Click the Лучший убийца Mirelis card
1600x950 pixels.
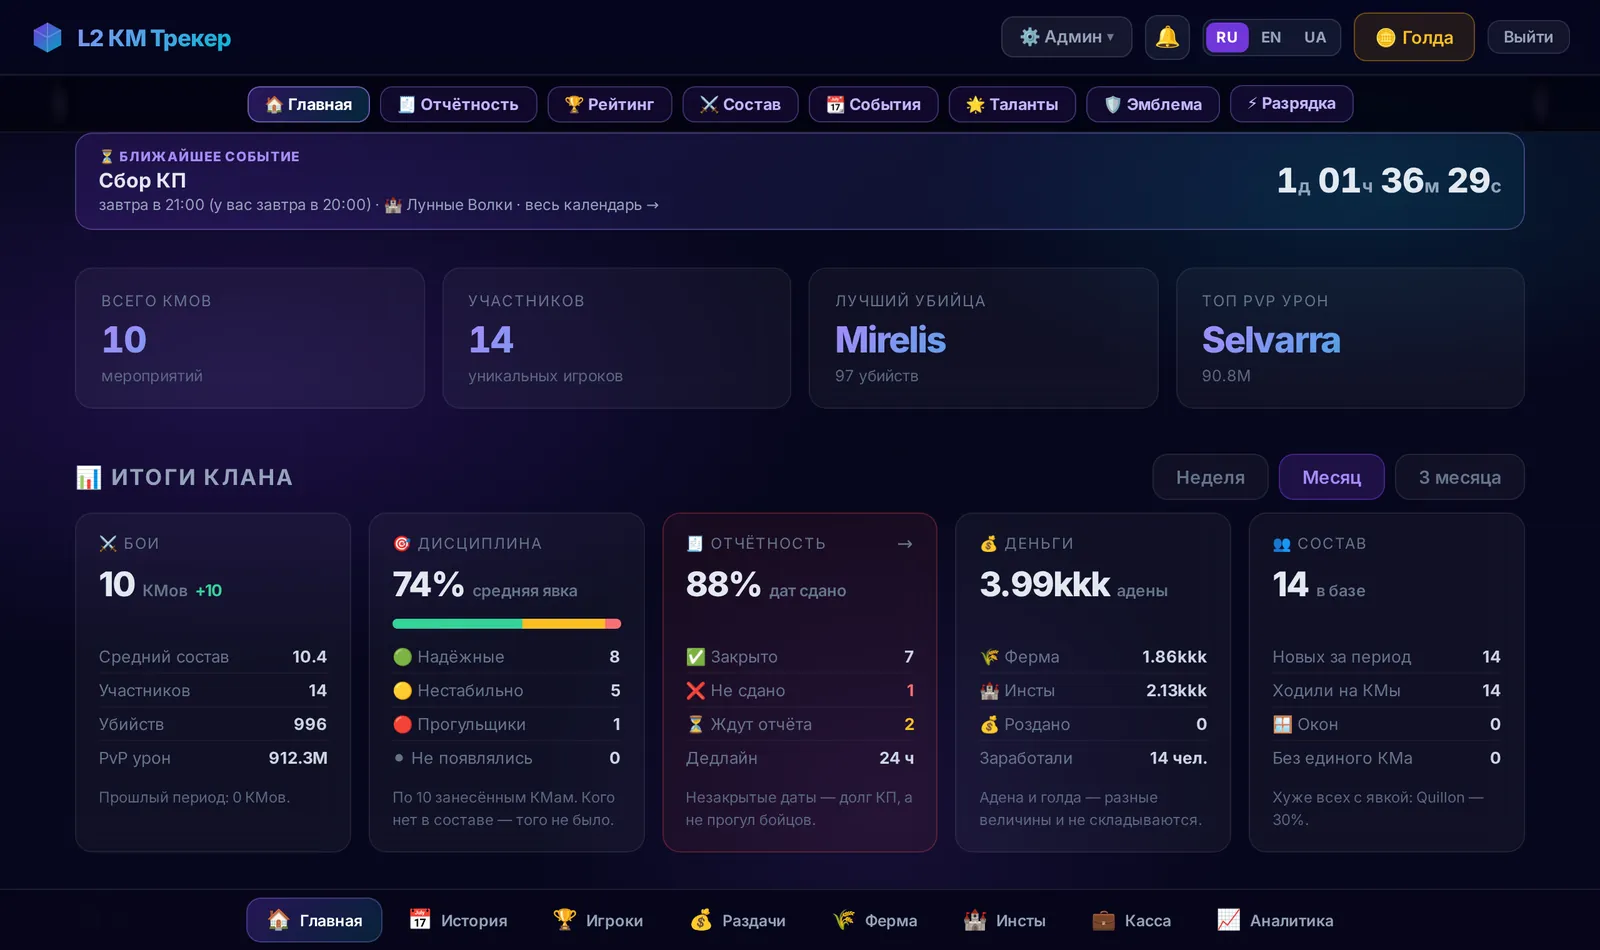(983, 338)
